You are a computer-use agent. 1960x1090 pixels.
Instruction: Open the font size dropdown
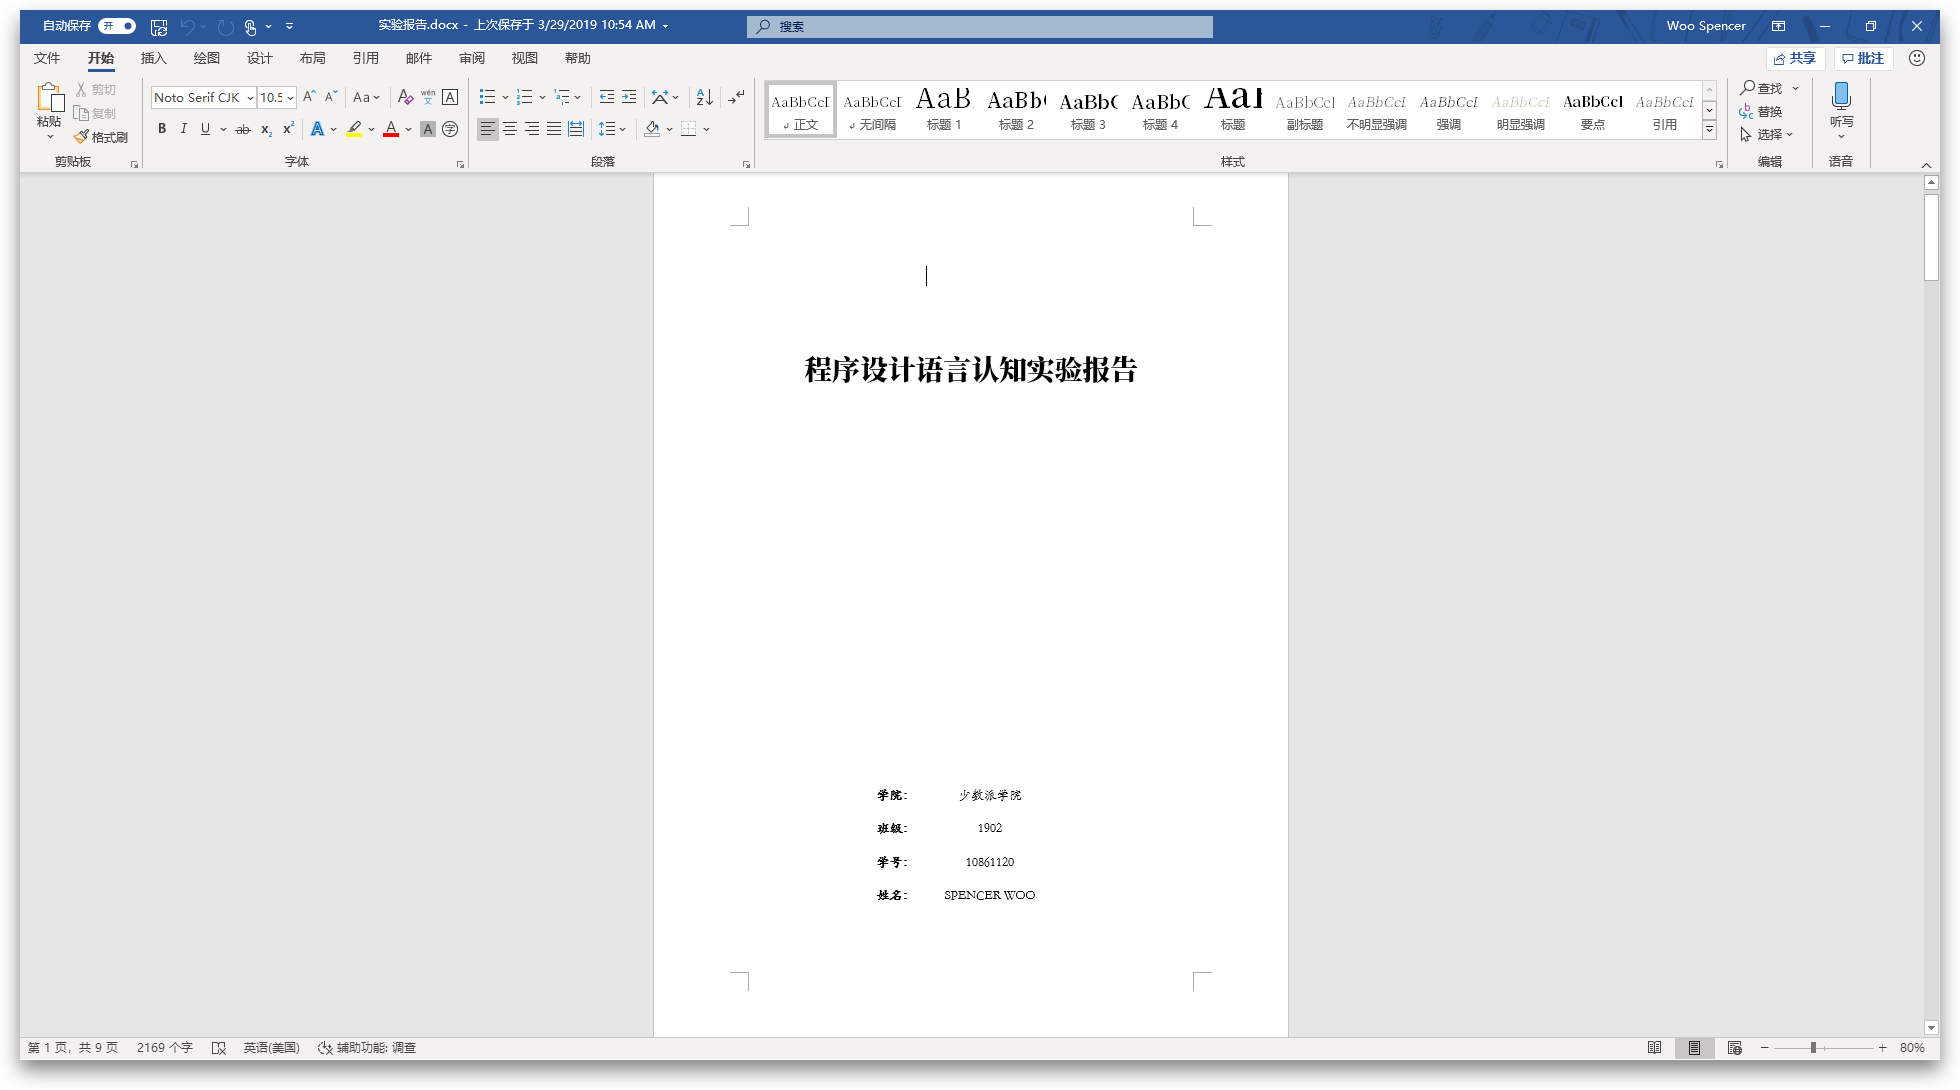290,97
